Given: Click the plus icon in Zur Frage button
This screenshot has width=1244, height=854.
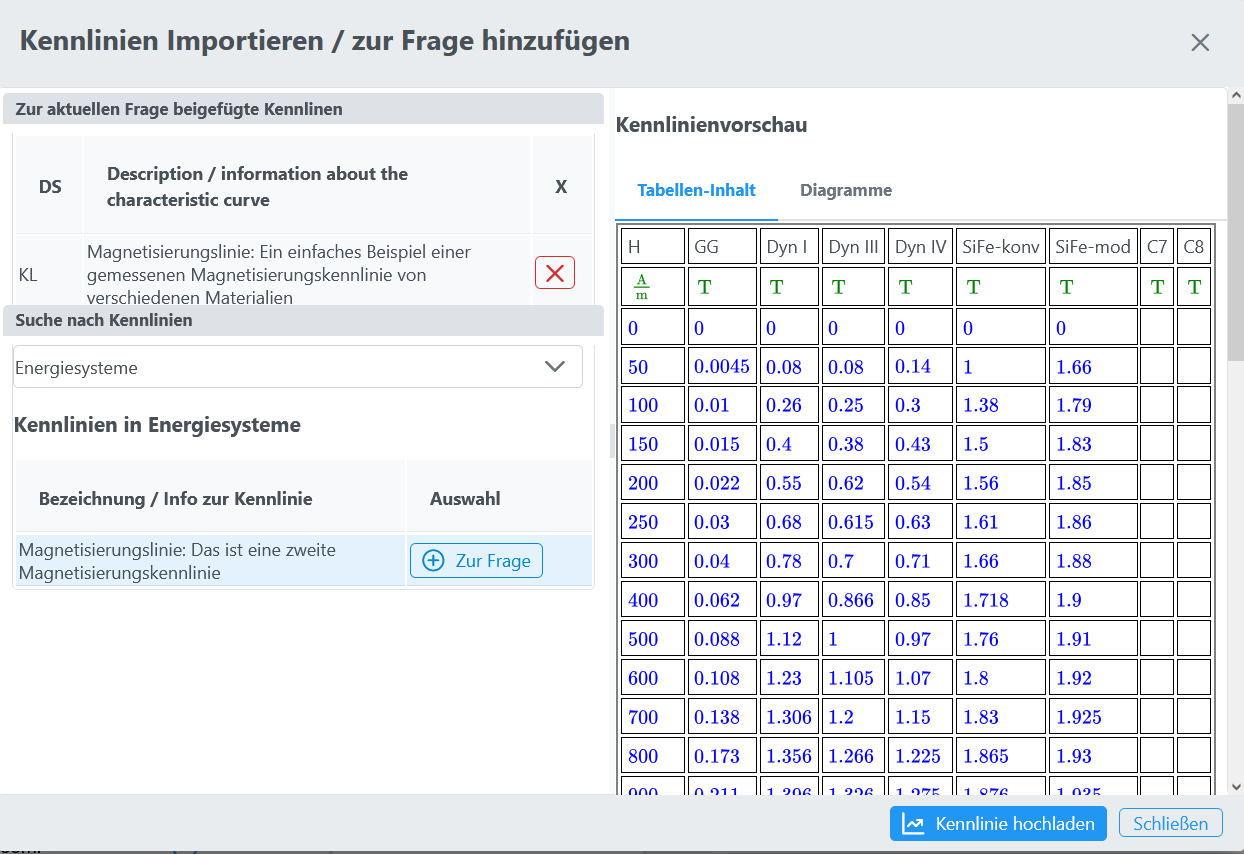Looking at the screenshot, I should point(433,561).
